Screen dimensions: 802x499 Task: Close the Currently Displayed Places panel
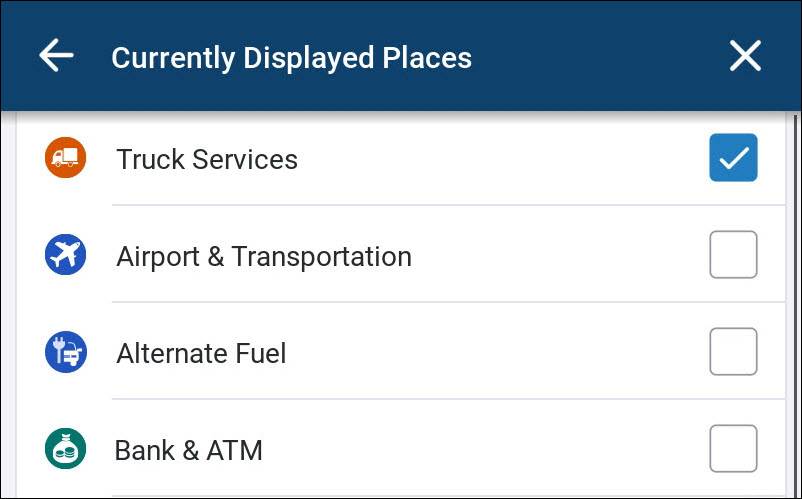745,56
